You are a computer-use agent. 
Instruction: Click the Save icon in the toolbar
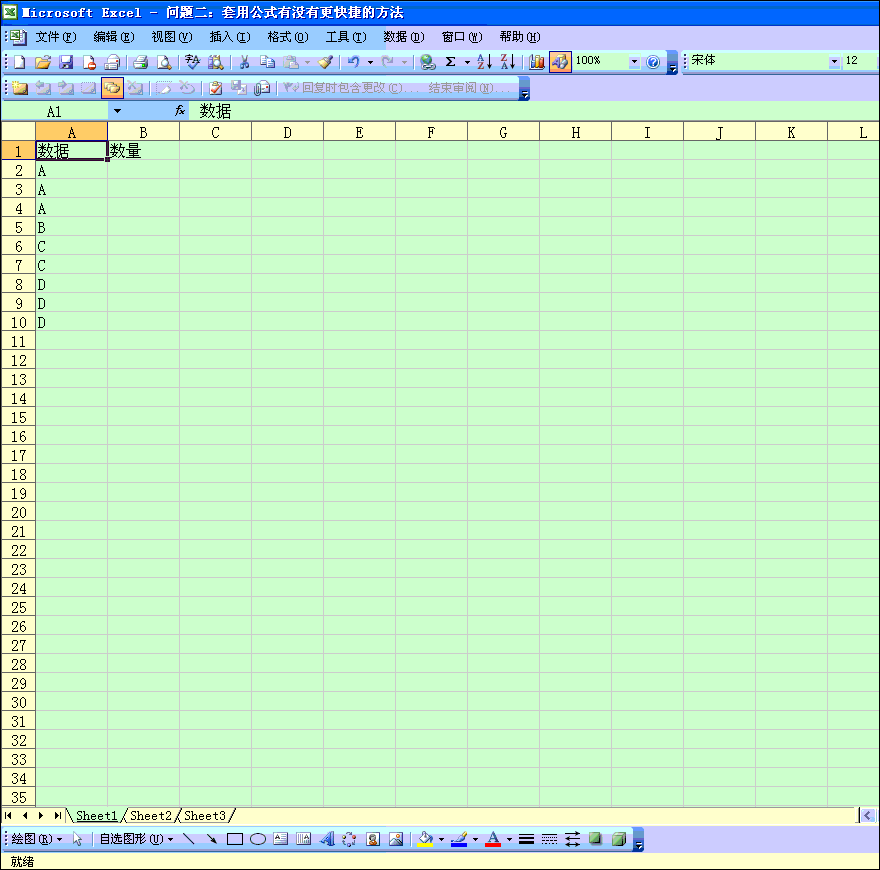pos(66,62)
